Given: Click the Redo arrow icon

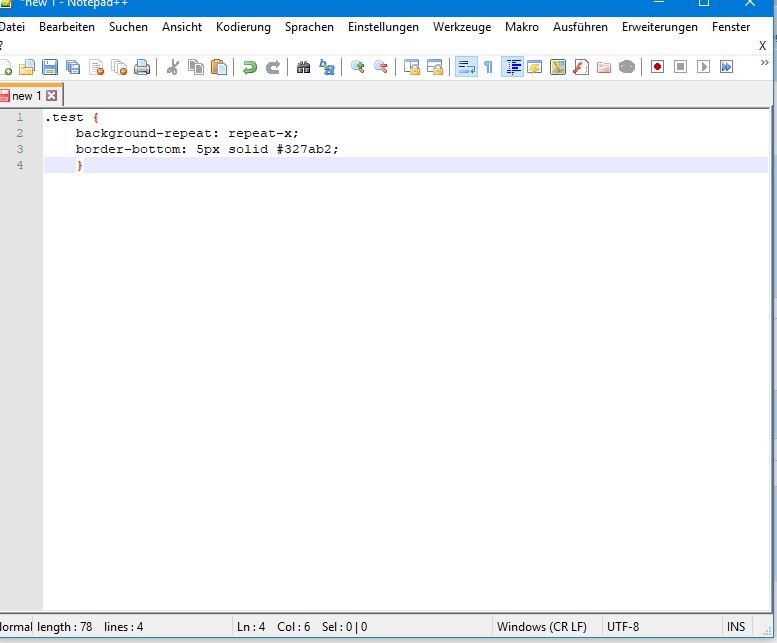Looking at the screenshot, I should coord(272,67).
